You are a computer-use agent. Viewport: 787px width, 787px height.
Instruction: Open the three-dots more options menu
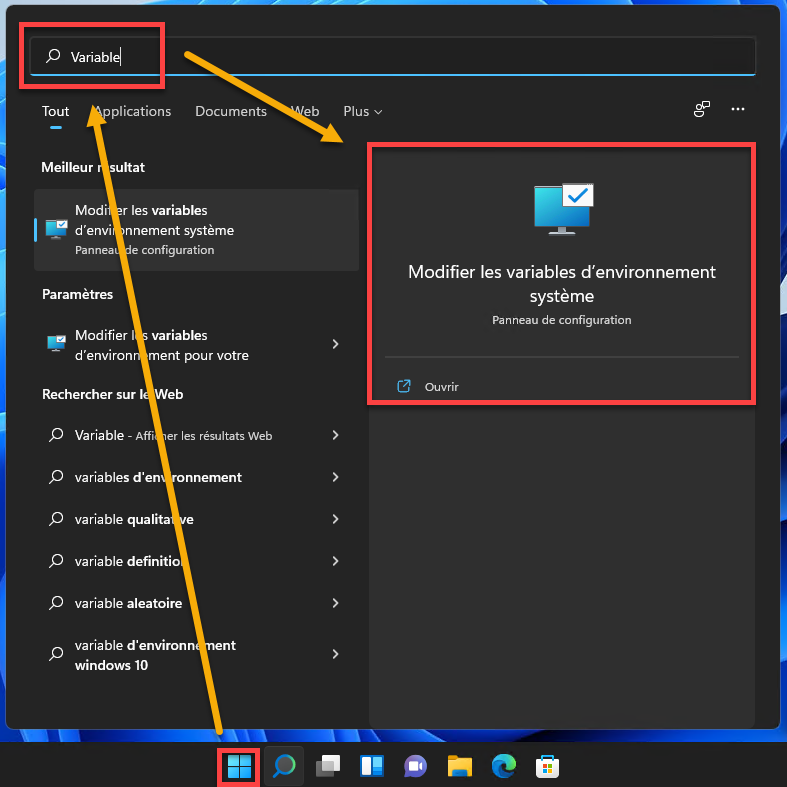pyautogui.click(x=738, y=109)
